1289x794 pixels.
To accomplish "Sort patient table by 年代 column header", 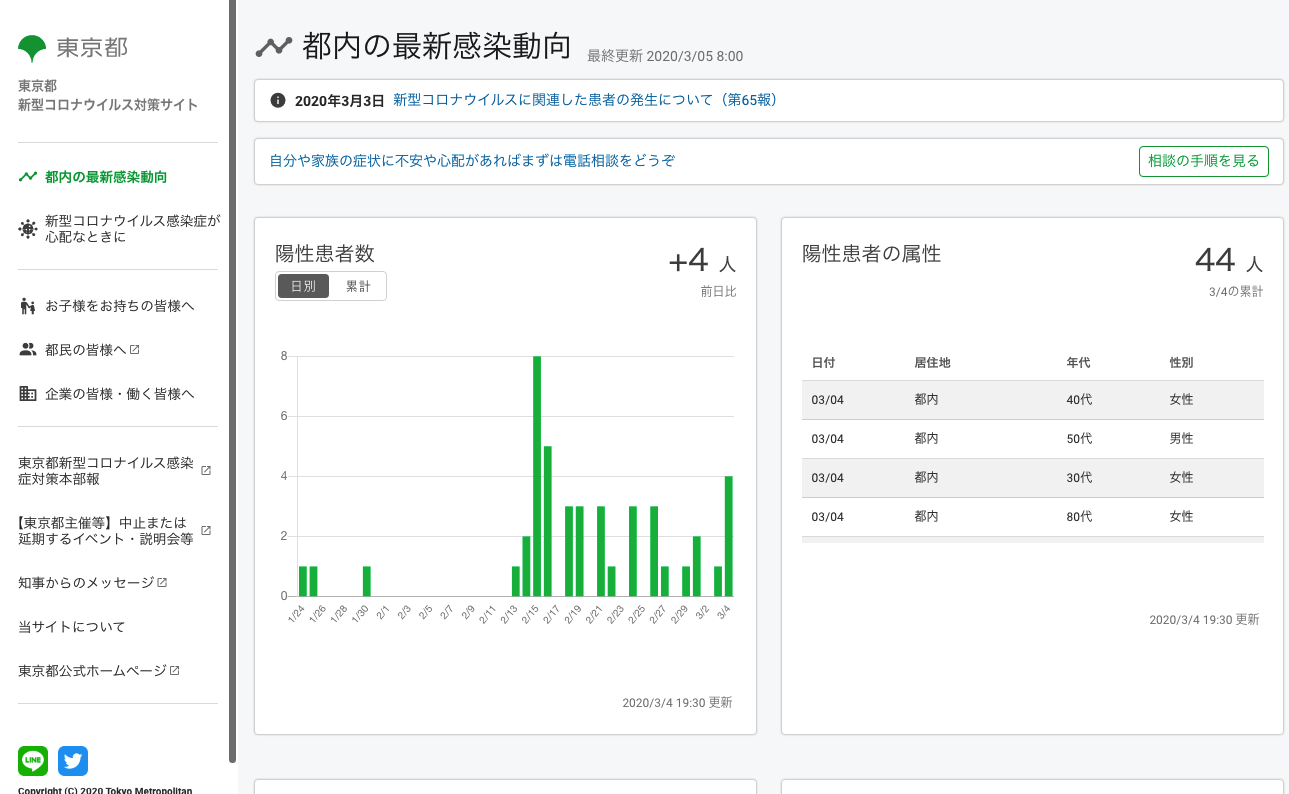I will [1078, 362].
